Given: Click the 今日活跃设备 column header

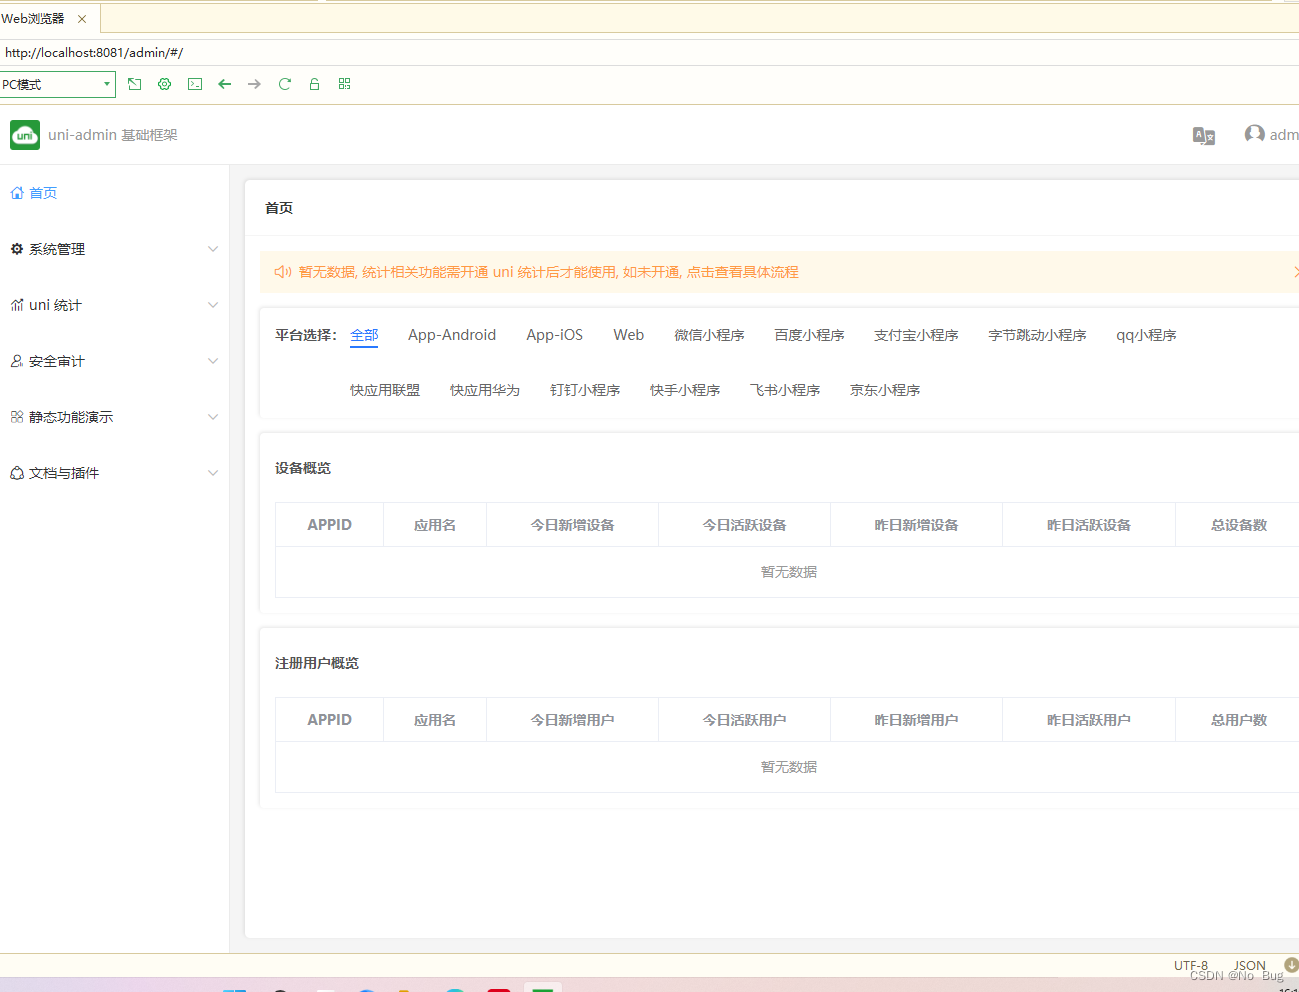Looking at the screenshot, I should click(744, 525).
